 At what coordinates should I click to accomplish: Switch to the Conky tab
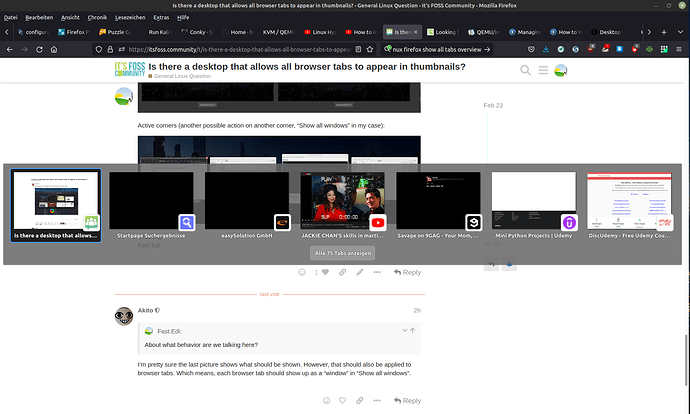[x=197, y=32]
